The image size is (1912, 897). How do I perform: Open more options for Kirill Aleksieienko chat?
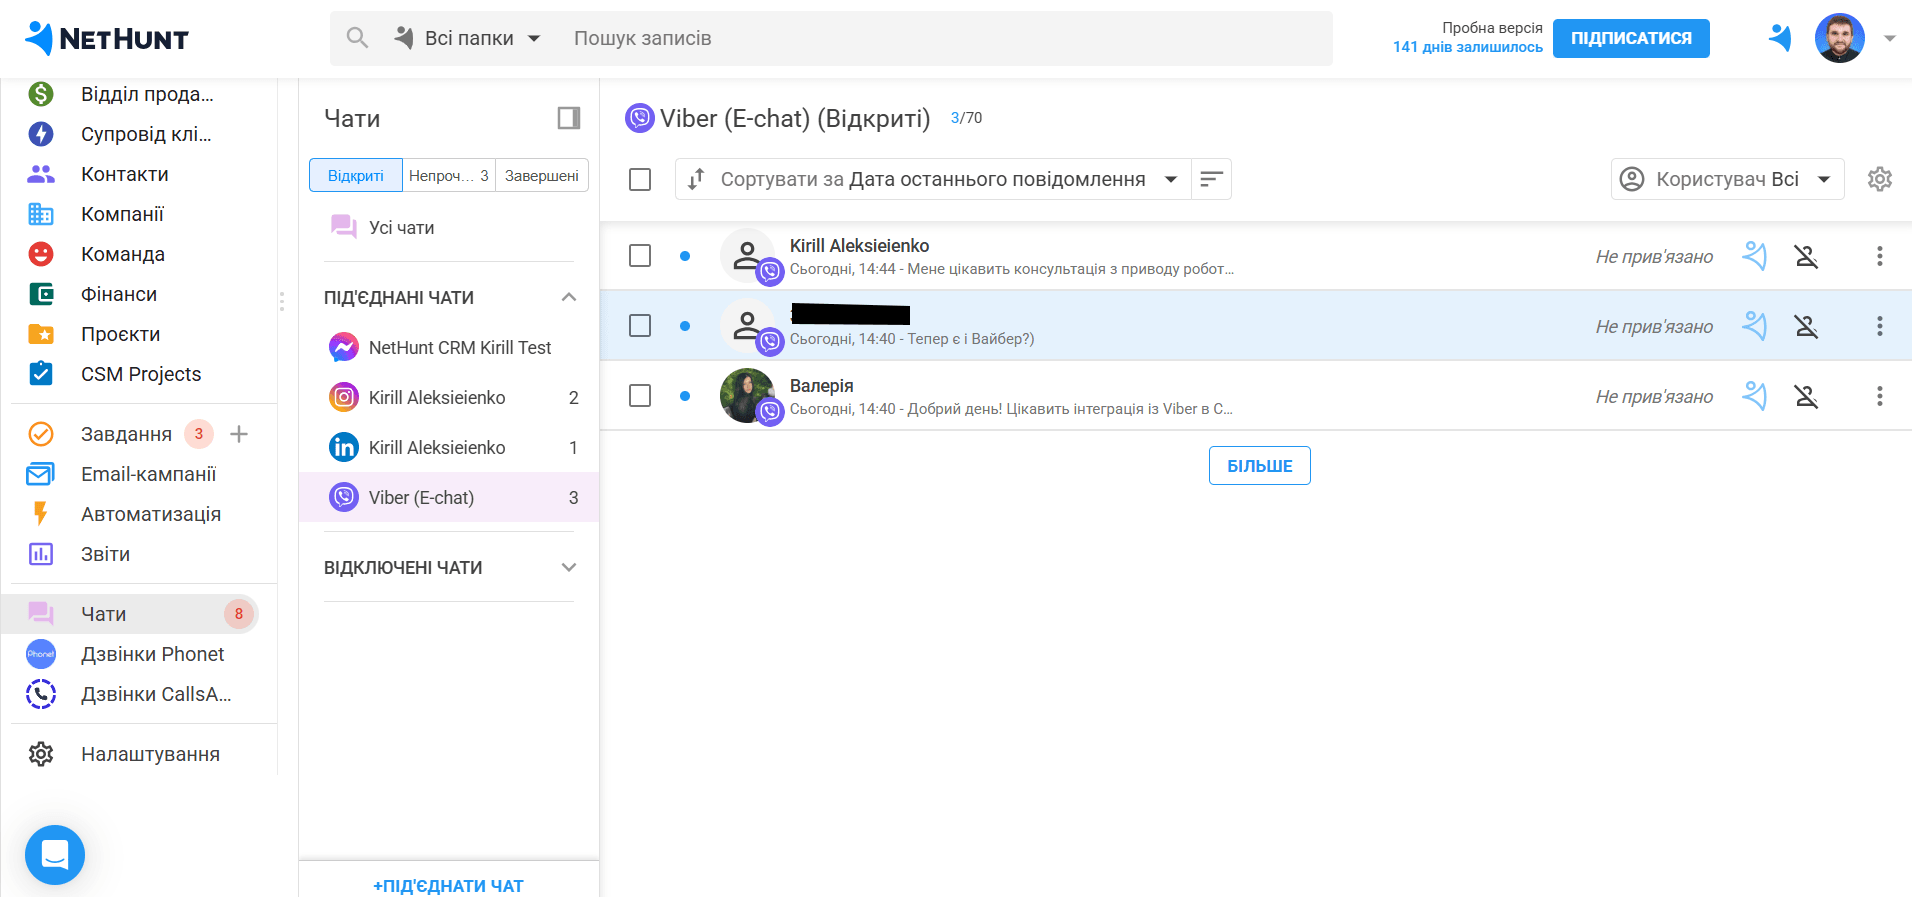pyautogui.click(x=1880, y=256)
